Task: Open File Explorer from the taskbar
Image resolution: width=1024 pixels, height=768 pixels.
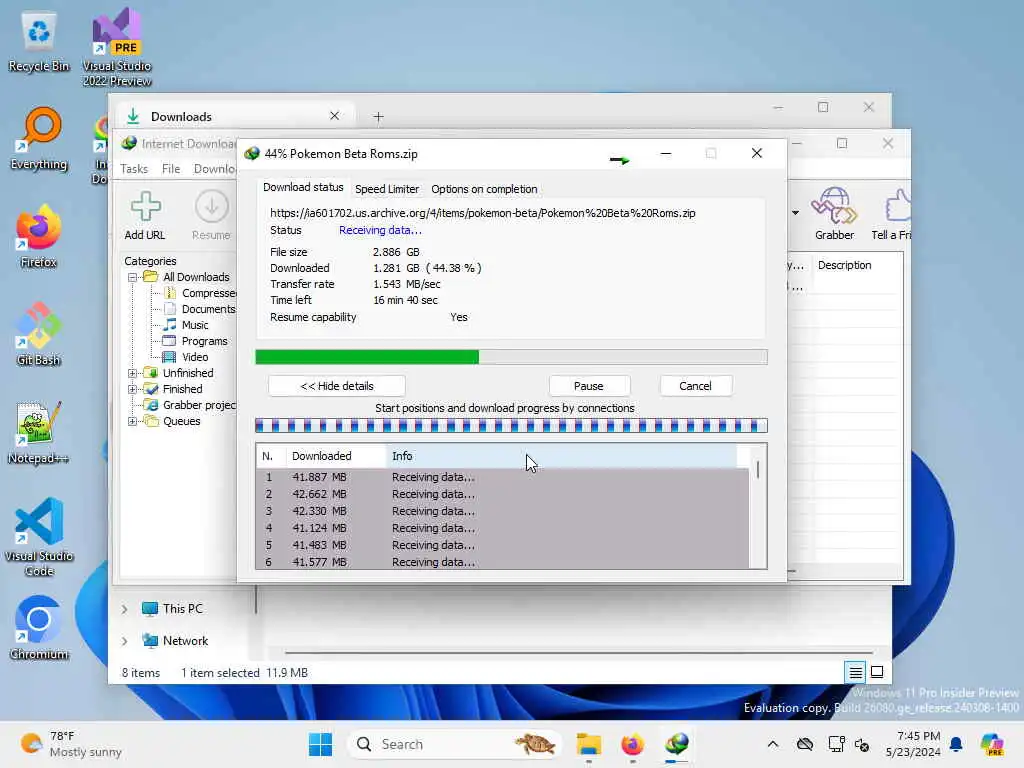Action: click(x=588, y=744)
